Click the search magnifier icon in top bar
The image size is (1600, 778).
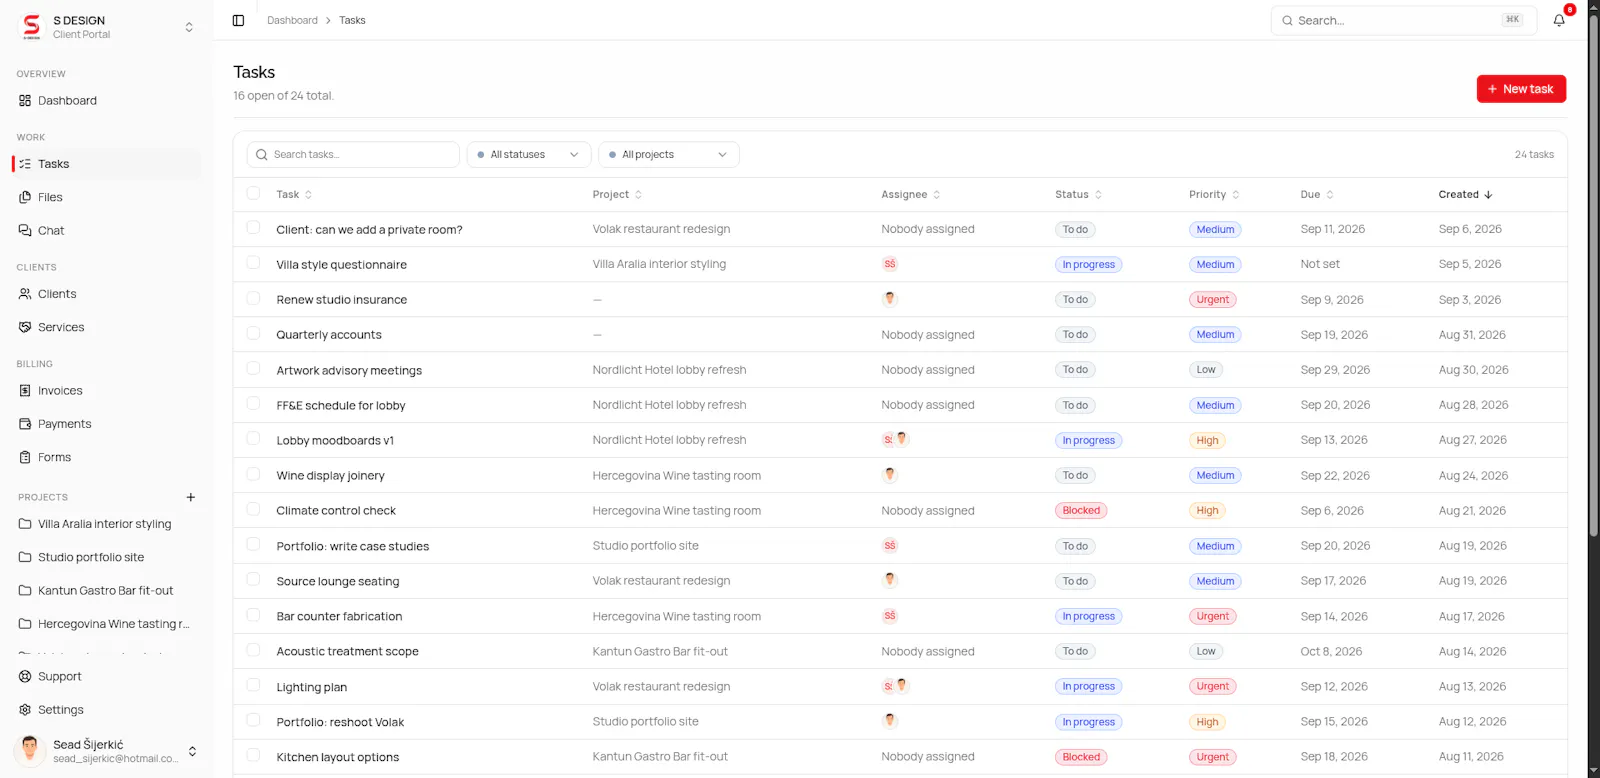click(1288, 20)
